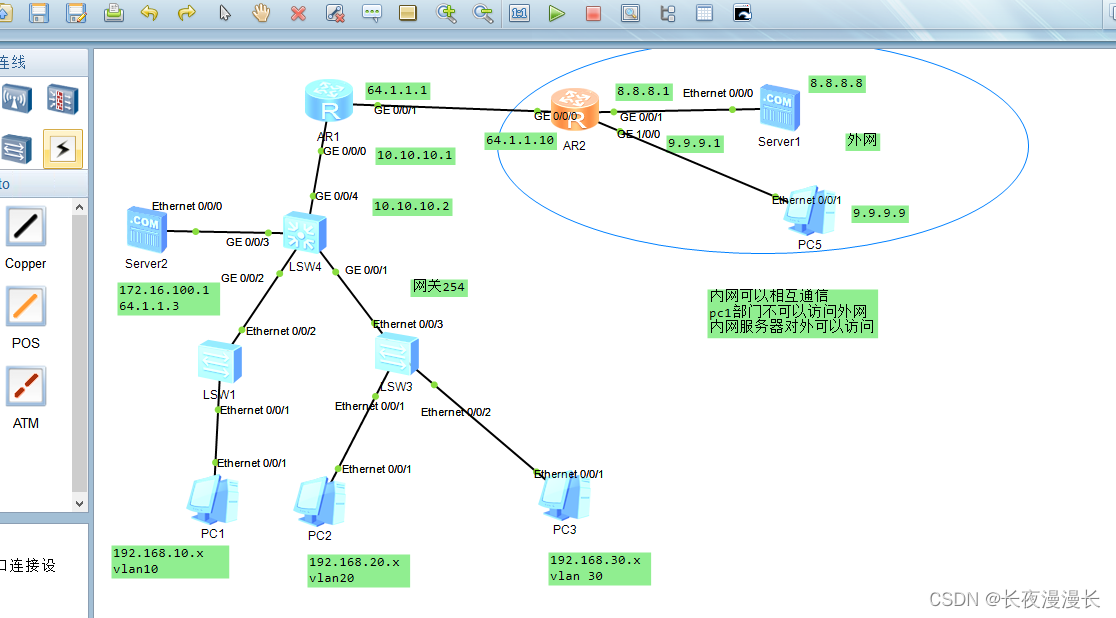Select the POS cable tool
The height and width of the screenshot is (618, 1116).
pyautogui.click(x=25, y=308)
